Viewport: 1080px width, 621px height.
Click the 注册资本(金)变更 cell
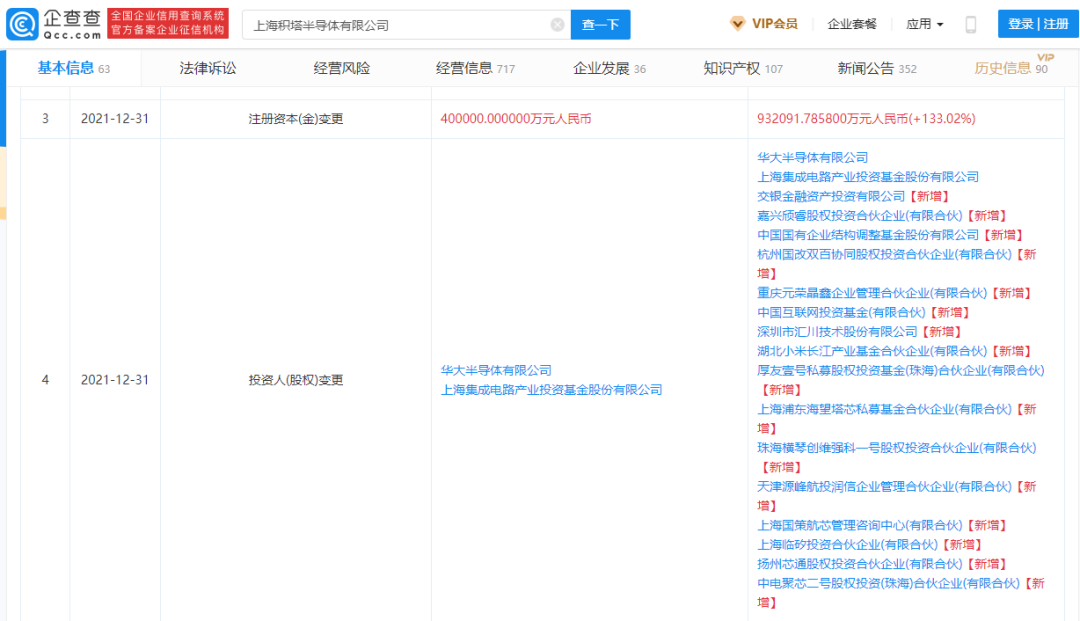[x=295, y=118]
